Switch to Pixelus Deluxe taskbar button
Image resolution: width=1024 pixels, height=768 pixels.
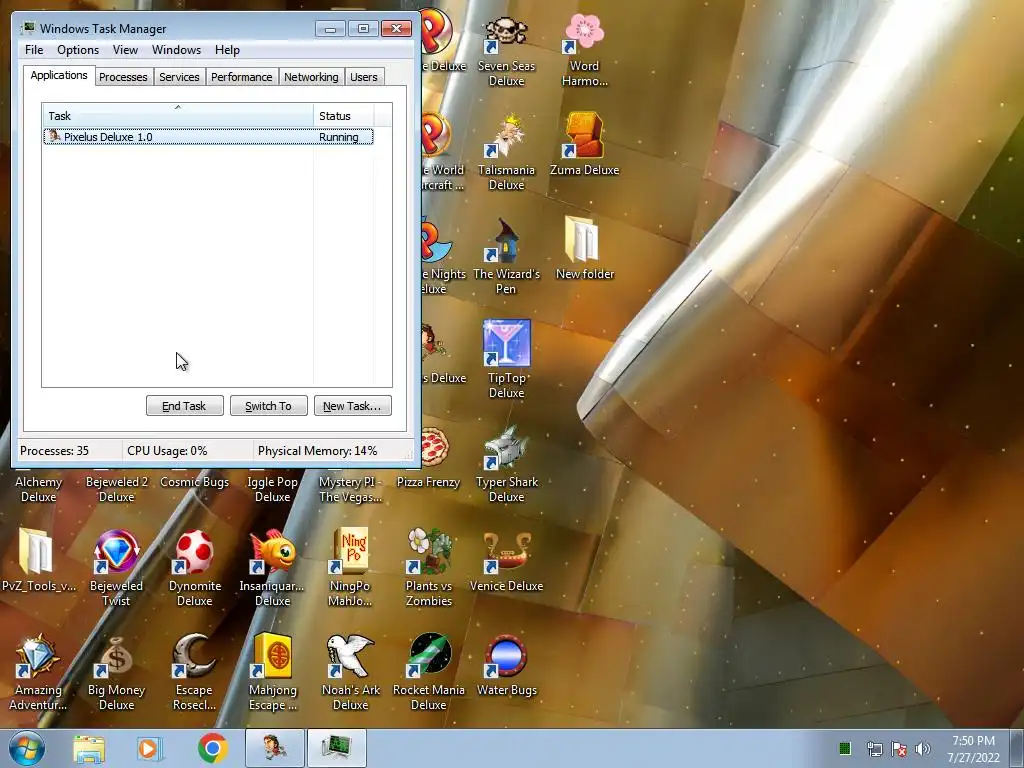(x=275, y=748)
